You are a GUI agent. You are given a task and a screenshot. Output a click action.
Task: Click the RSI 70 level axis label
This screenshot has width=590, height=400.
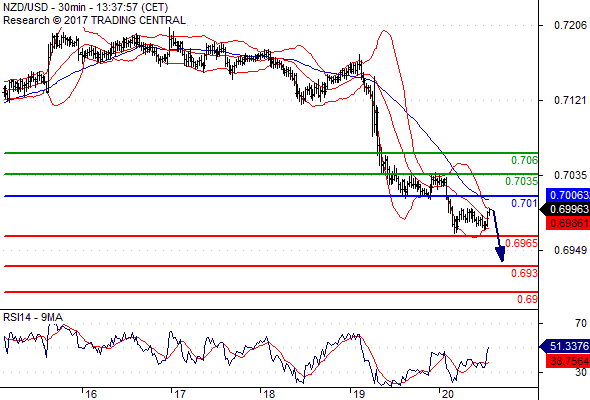click(x=581, y=323)
